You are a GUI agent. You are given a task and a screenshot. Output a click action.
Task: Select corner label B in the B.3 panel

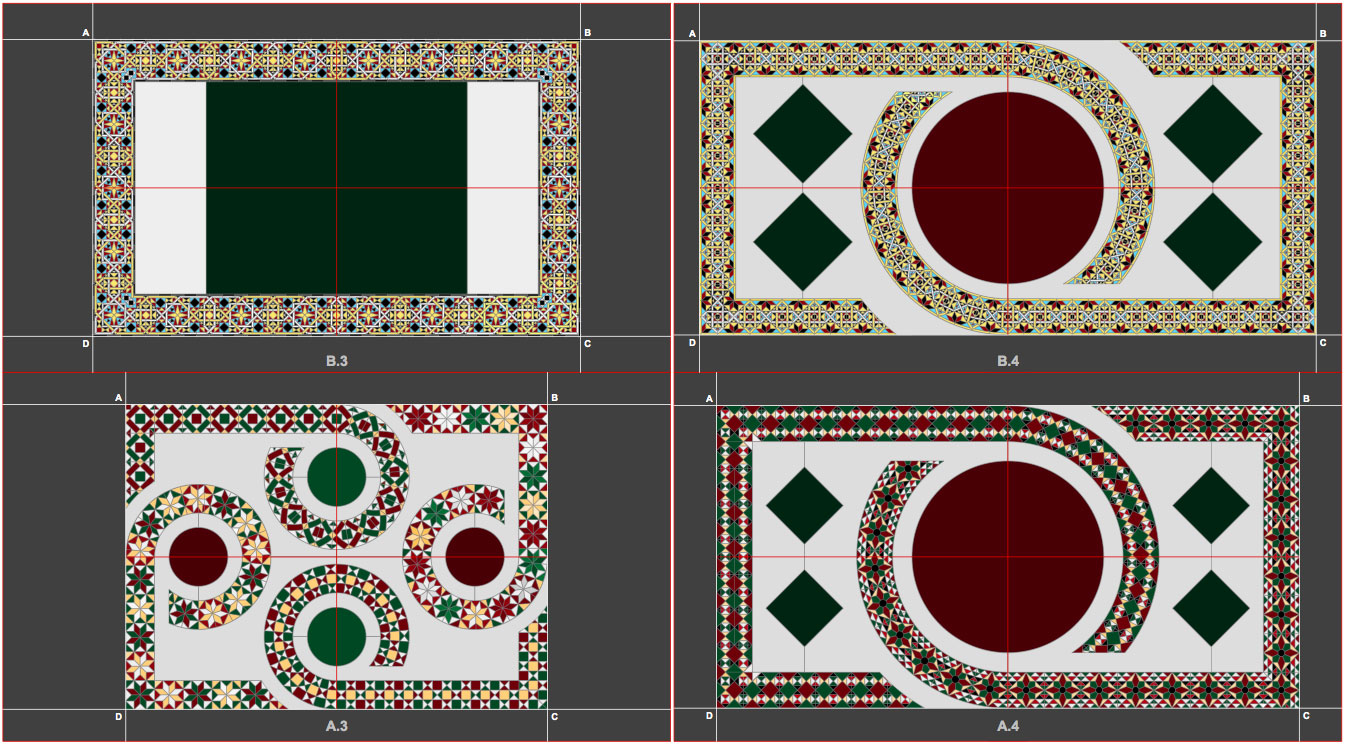587,33
